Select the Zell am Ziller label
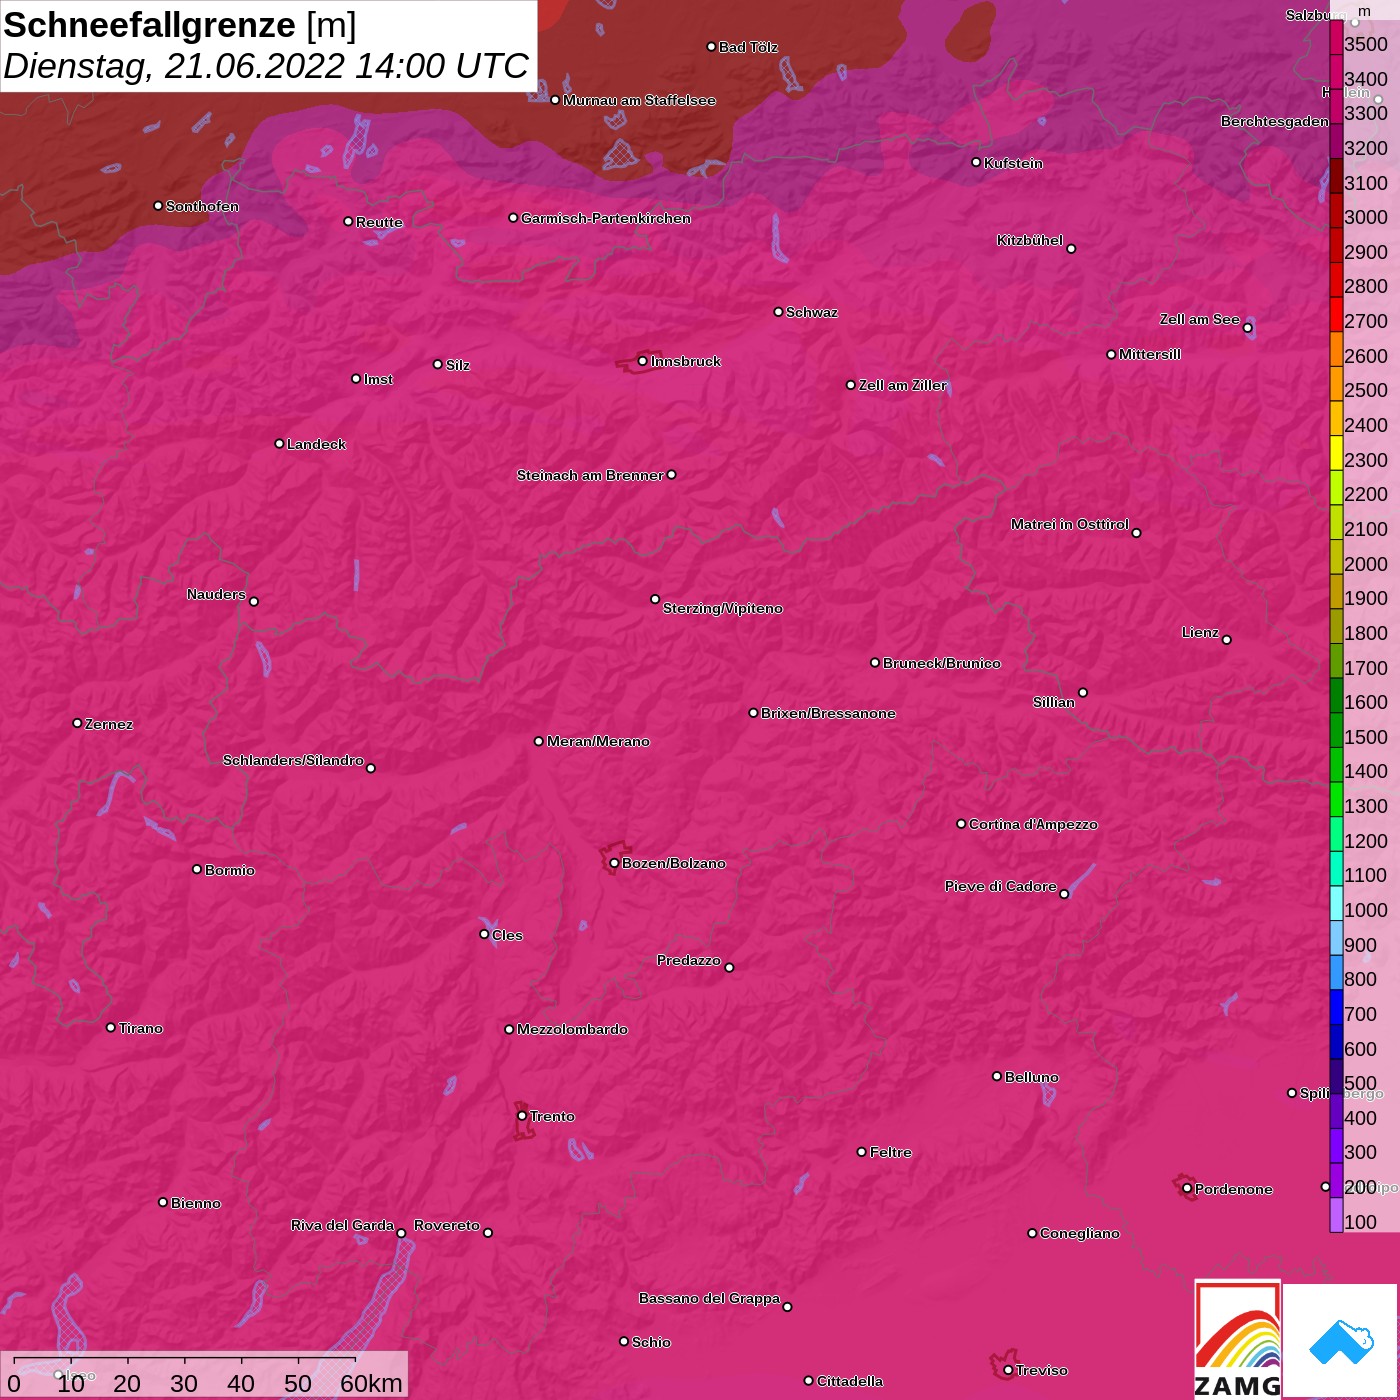 pos(902,385)
